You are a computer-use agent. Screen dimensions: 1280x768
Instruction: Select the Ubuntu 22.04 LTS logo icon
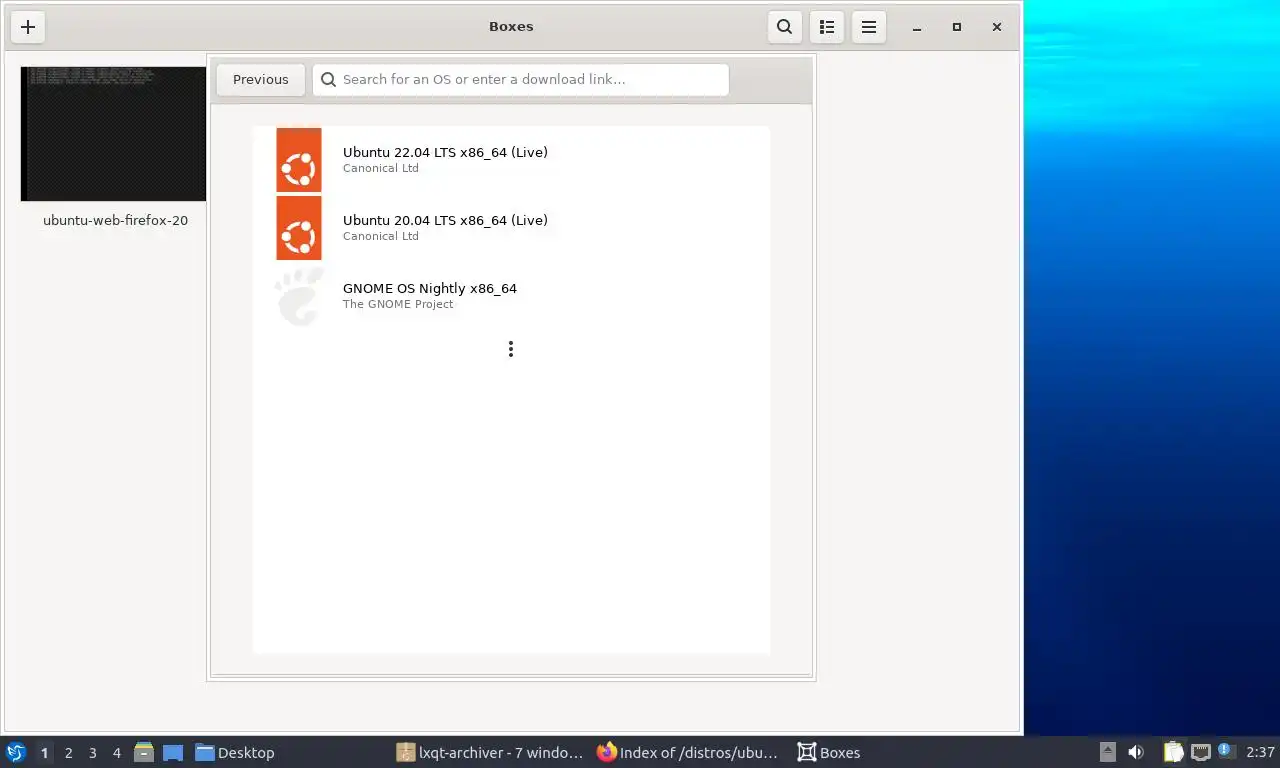[299, 160]
